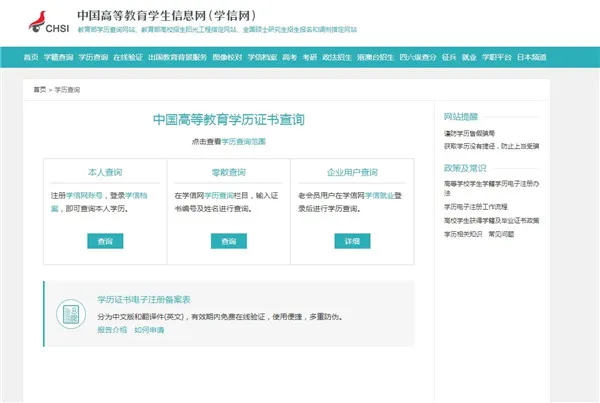This screenshot has width=600, height=403.
Task: Open 学信档案 link in 本人查询 card
Action: point(136,196)
